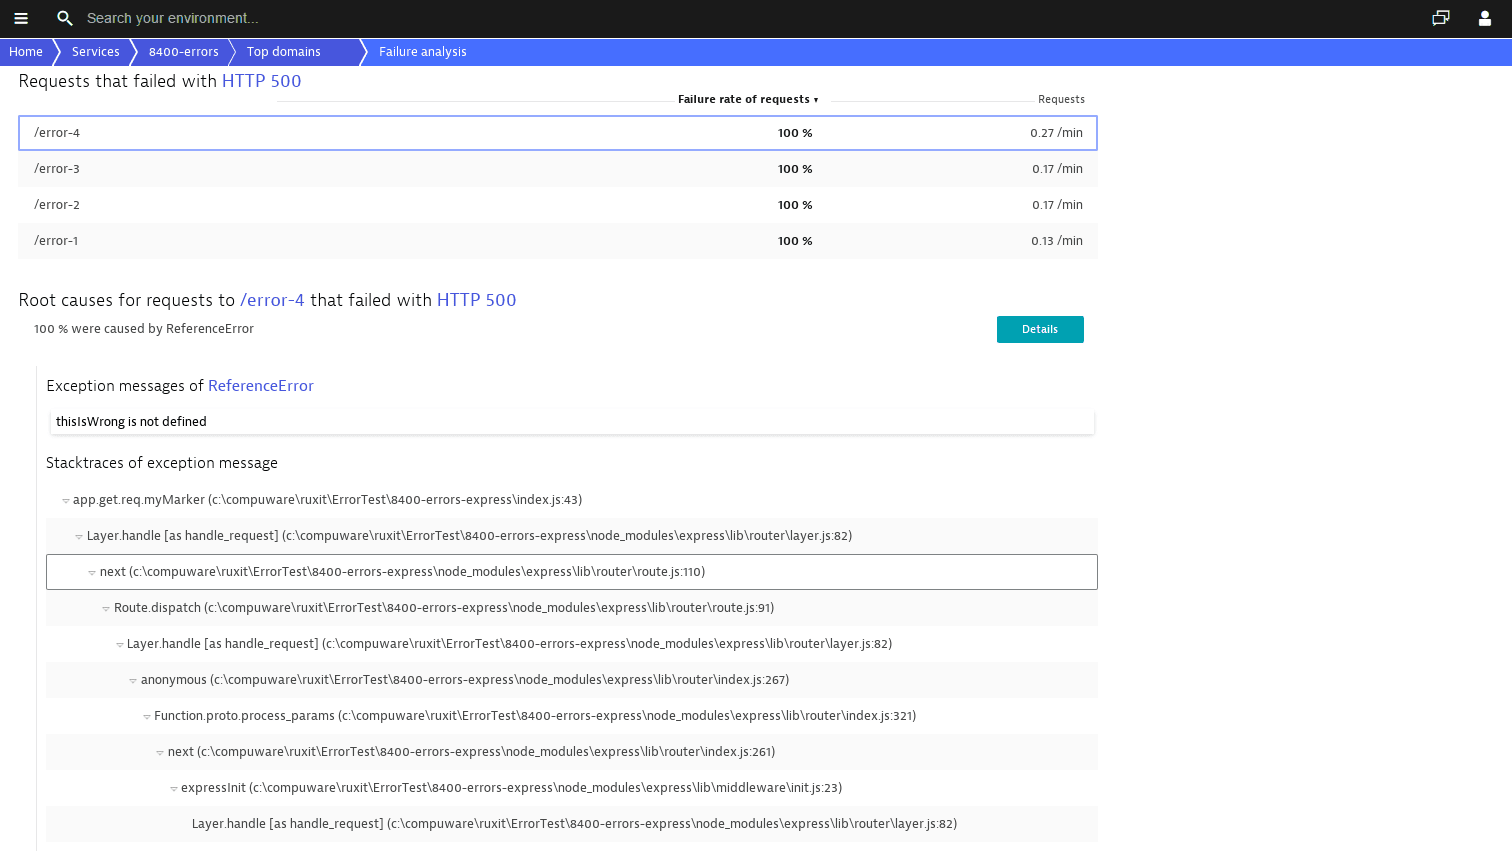Select the /error-2 request row
This screenshot has height=851, width=1512.
tap(558, 205)
